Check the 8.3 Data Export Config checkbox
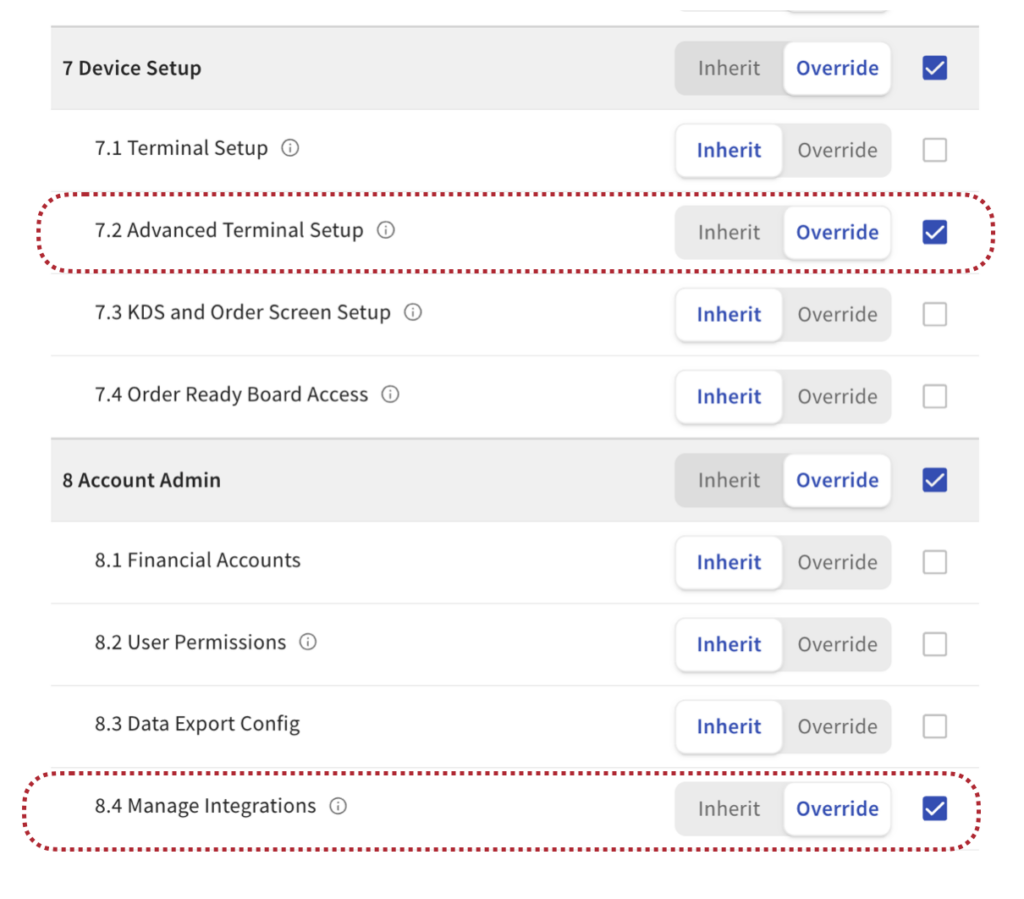The width and height of the screenshot is (1024, 899). [x=934, y=726]
